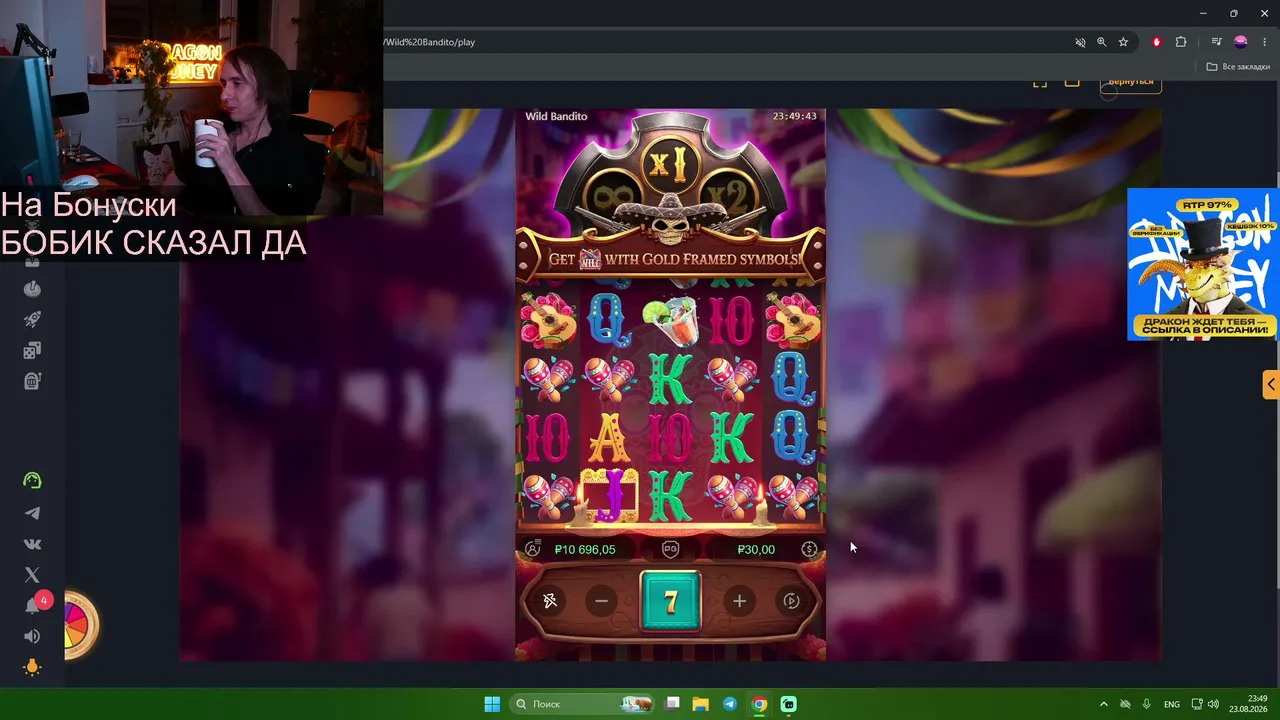Open the joystick games sidebar icon
This screenshot has height=720, width=1280.
[x=32, y=290]
